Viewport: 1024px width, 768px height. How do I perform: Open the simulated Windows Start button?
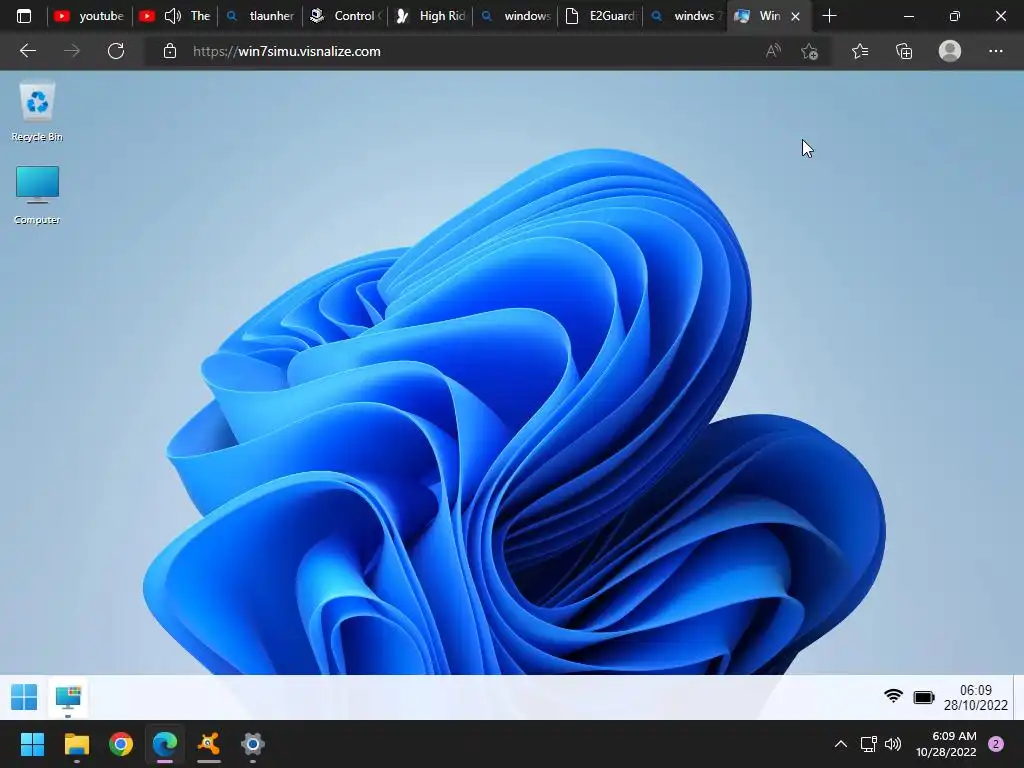pyautogui.click(x=24, y=697)
